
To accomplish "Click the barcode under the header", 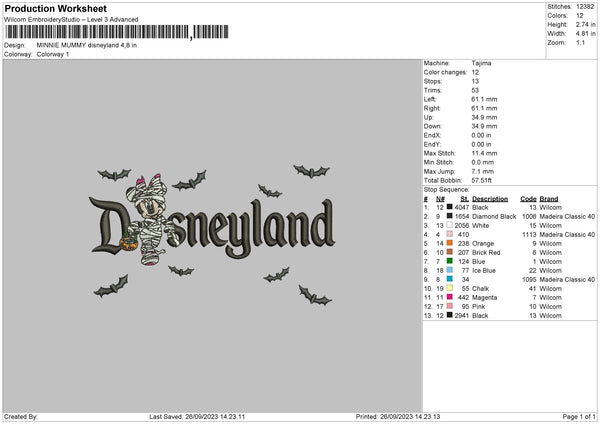I will tap(117, 32).
